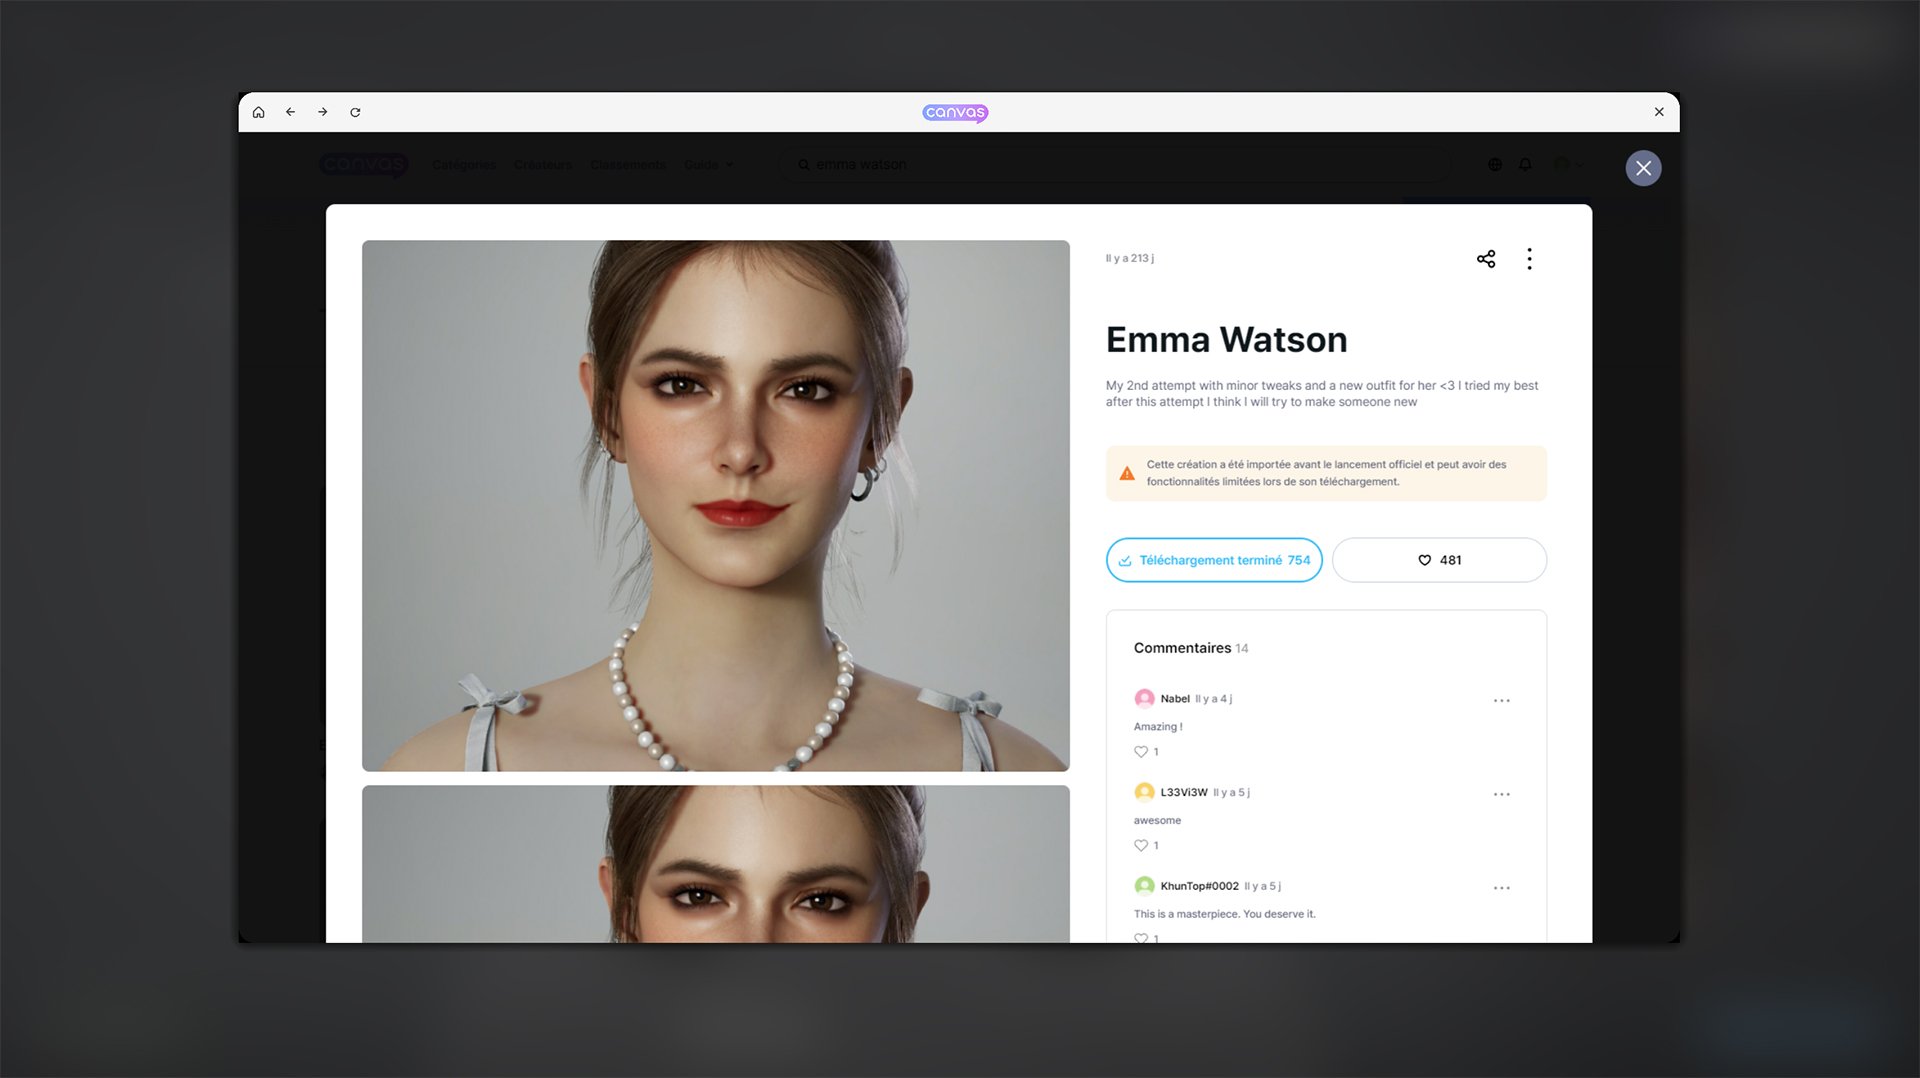Click the dimmed Canvas logo in the page header
This screenshot has height=1078, width=1920.
[x=363, y=164]
